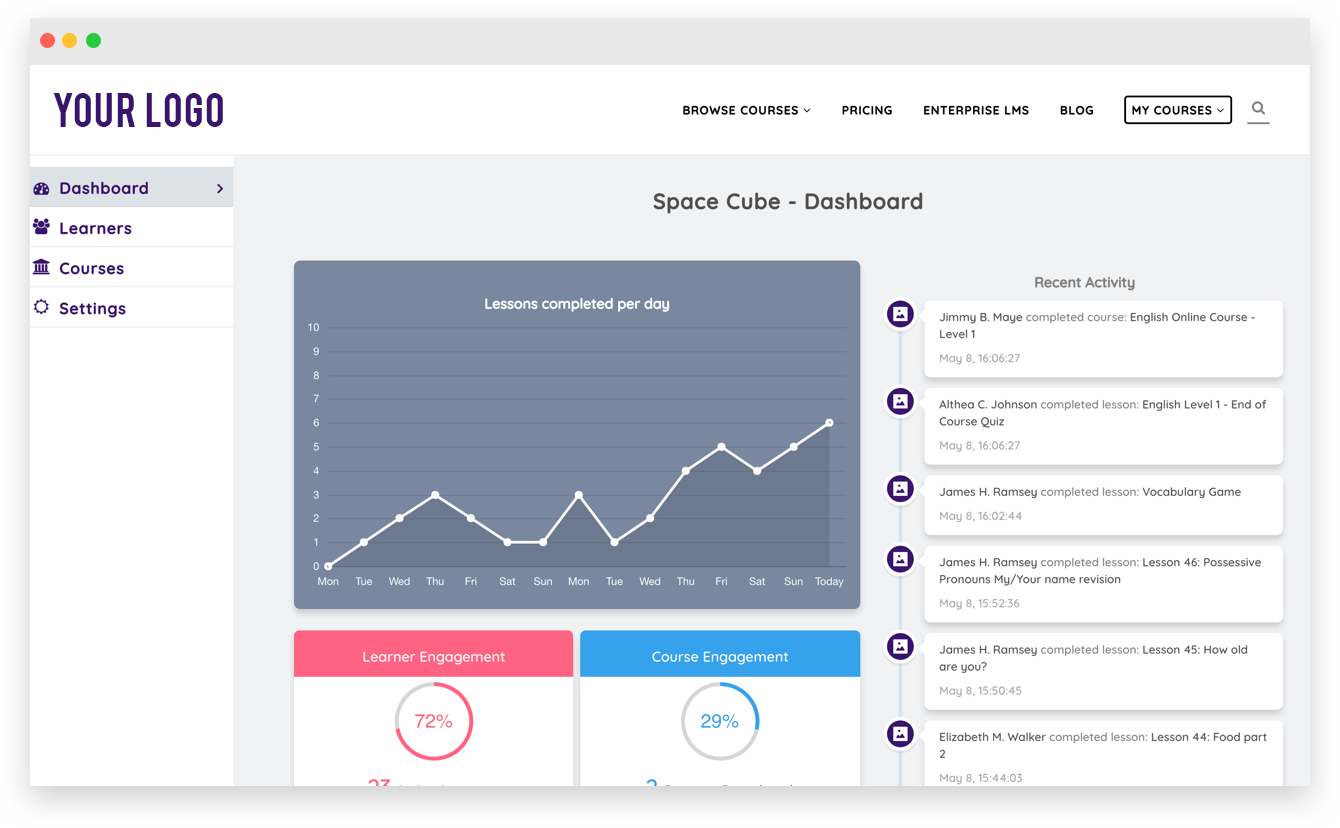Click the Settings gear icon
The image size is (1340, 828).
pyautogui.click(x=42, y=307)
